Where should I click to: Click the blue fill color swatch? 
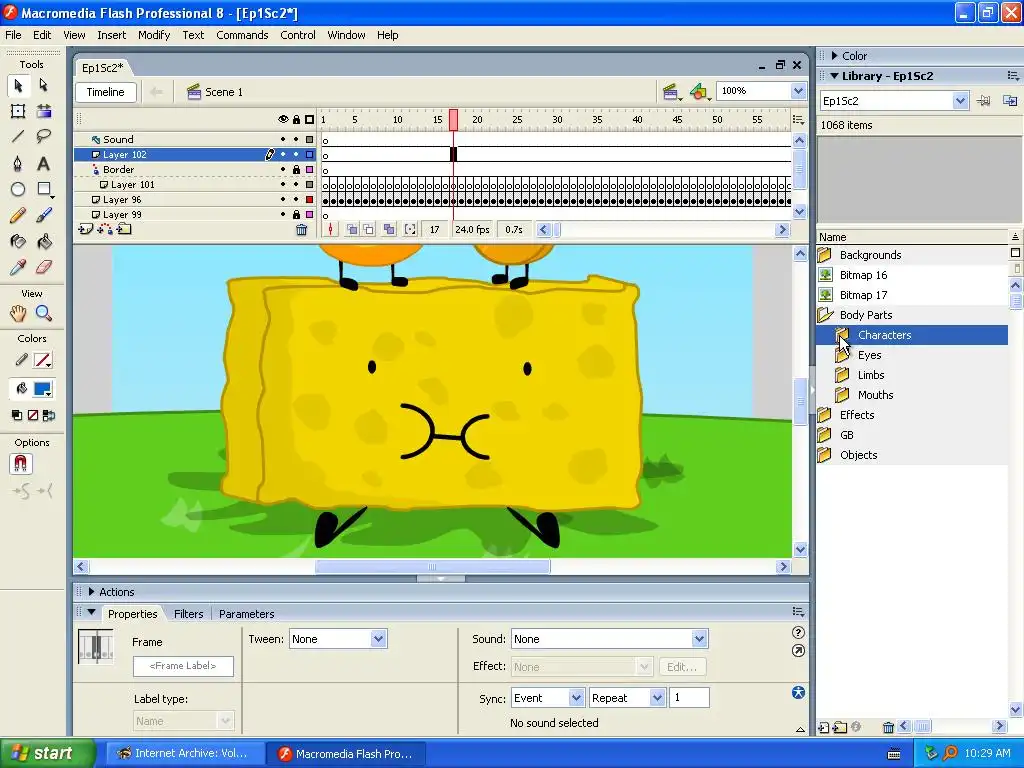[x=42, y=389]
